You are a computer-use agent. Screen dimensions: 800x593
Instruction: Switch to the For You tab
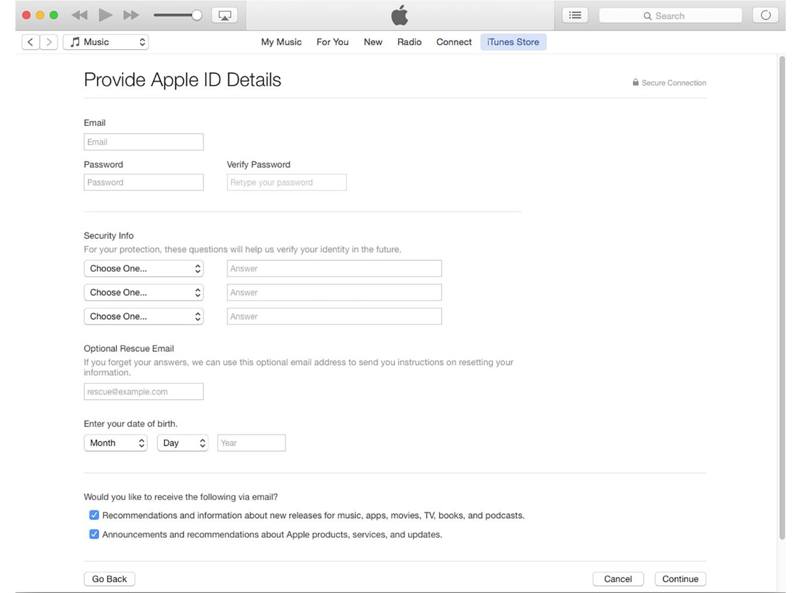(x=333, y=42)
